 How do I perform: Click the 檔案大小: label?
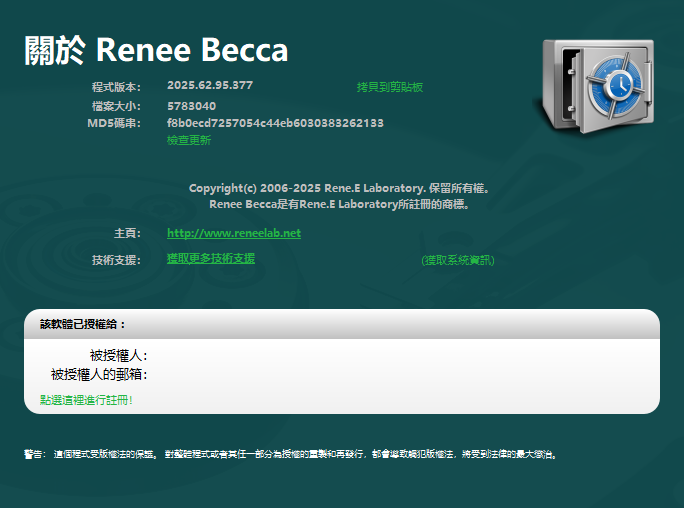(x=116, y=106)
